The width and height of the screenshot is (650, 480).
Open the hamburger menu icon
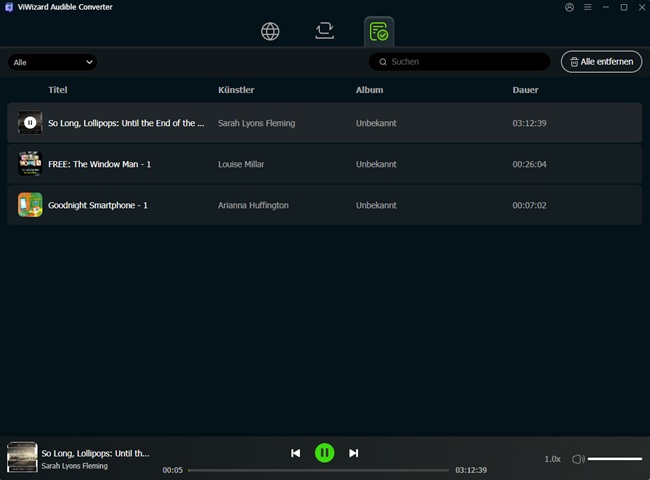click(x=588, y=7)
